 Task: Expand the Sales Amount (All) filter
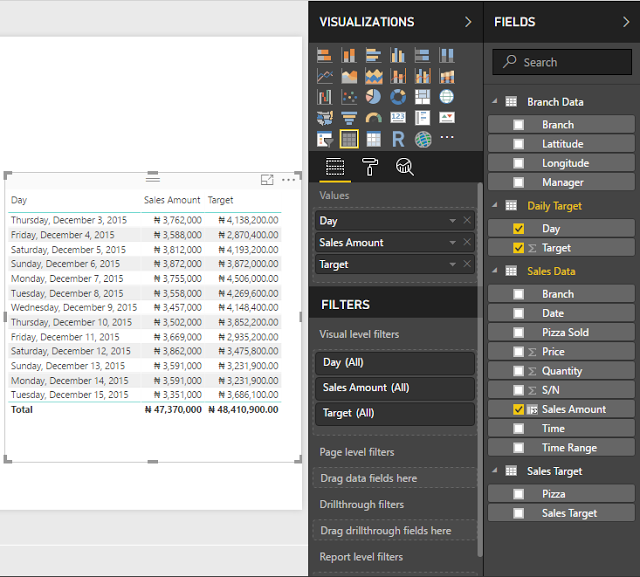pos(395,388)
